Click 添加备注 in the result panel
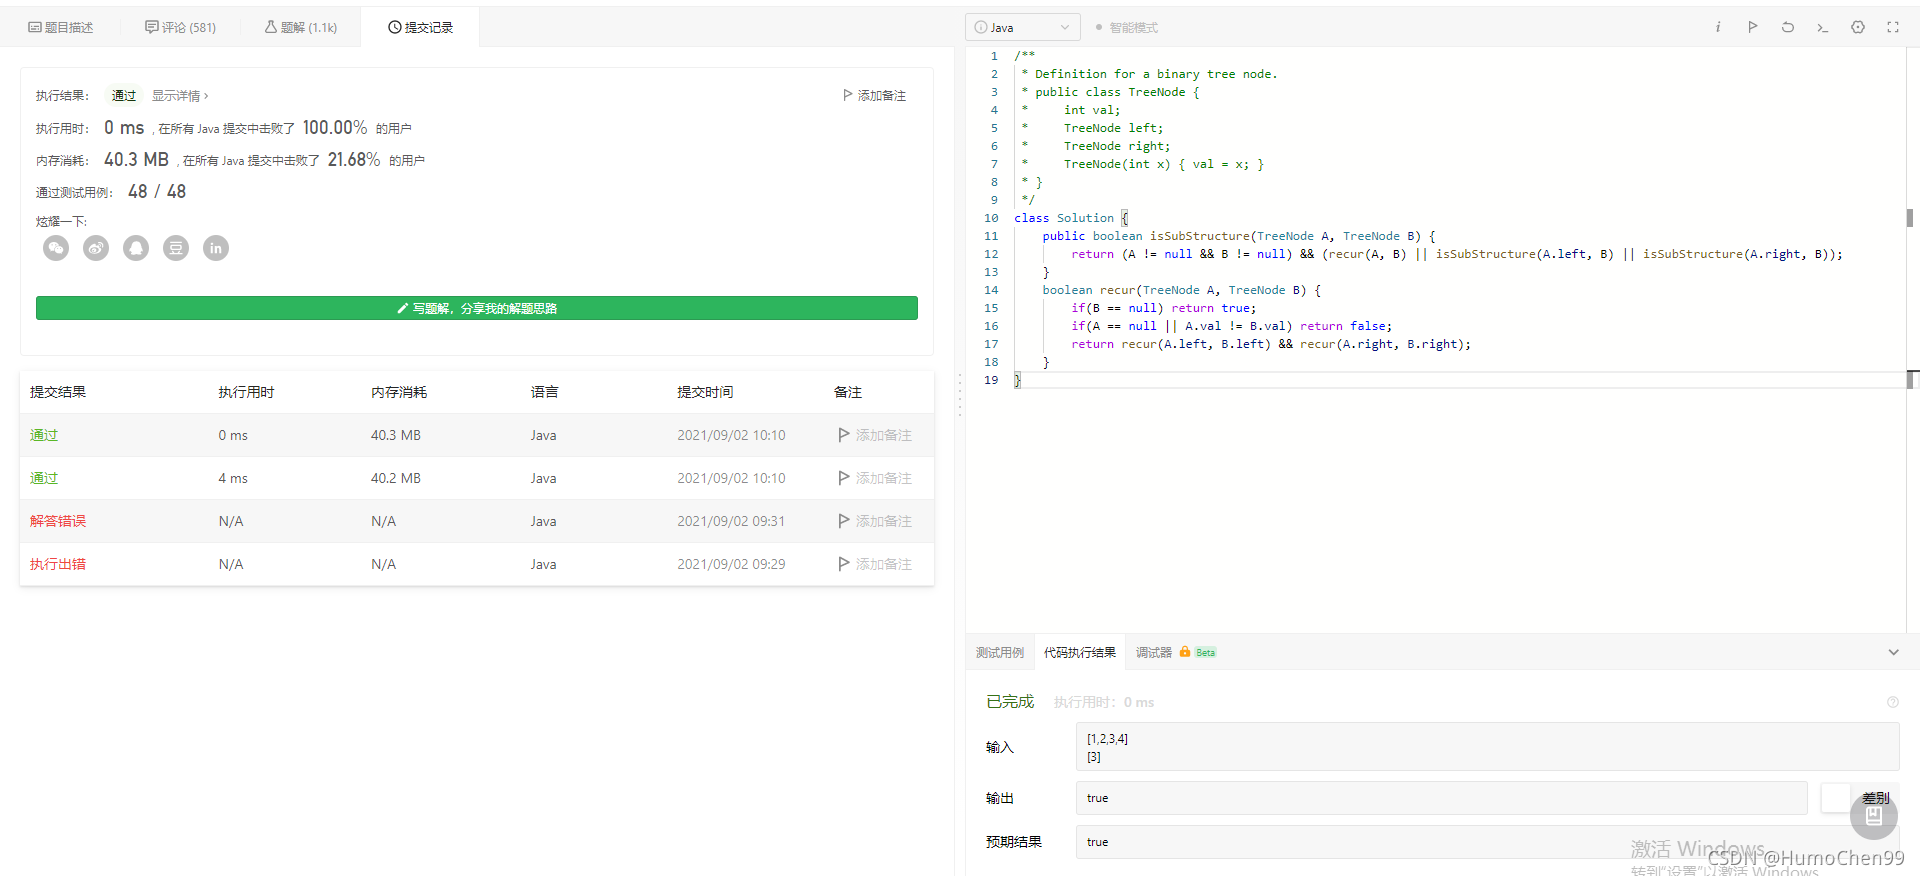Screen dimensions: 1920x876 (x=874, y=96)
